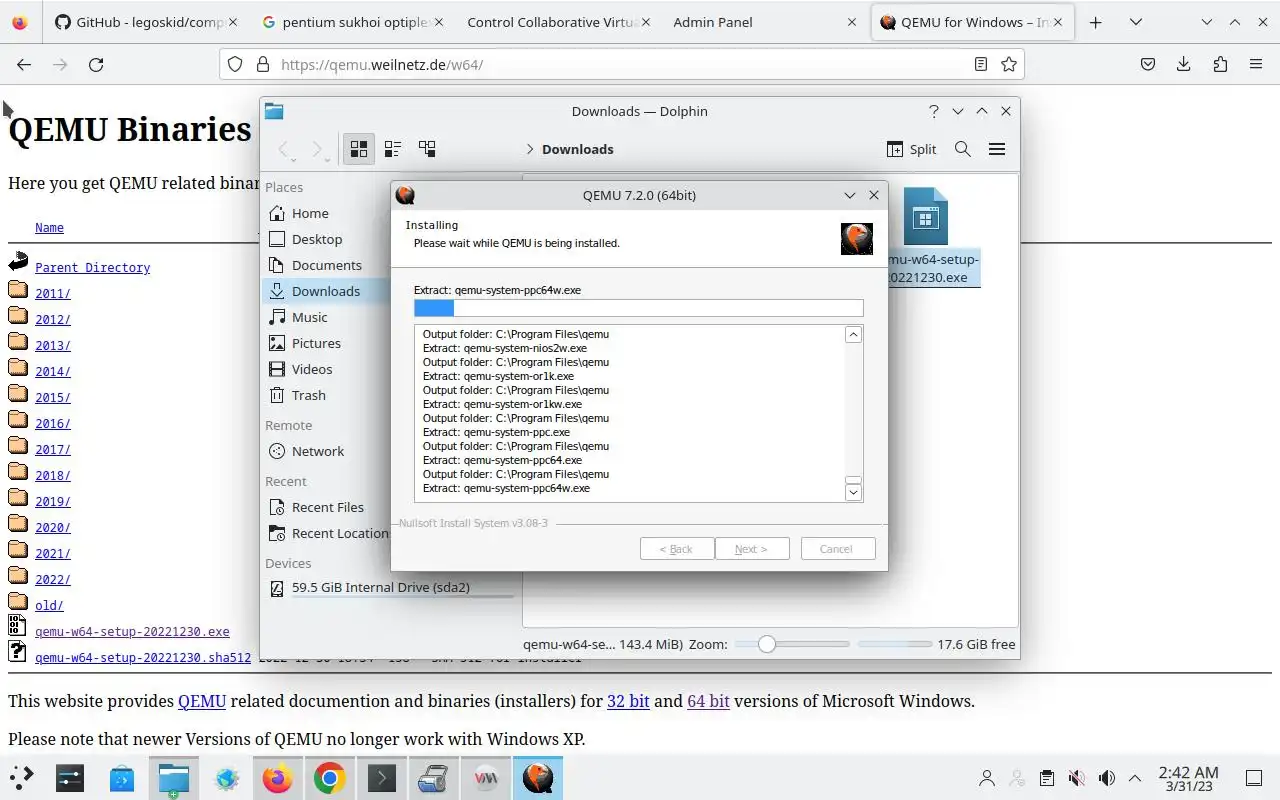Click the Downloads breadcrumb in Dolphin

coord(578,149)
